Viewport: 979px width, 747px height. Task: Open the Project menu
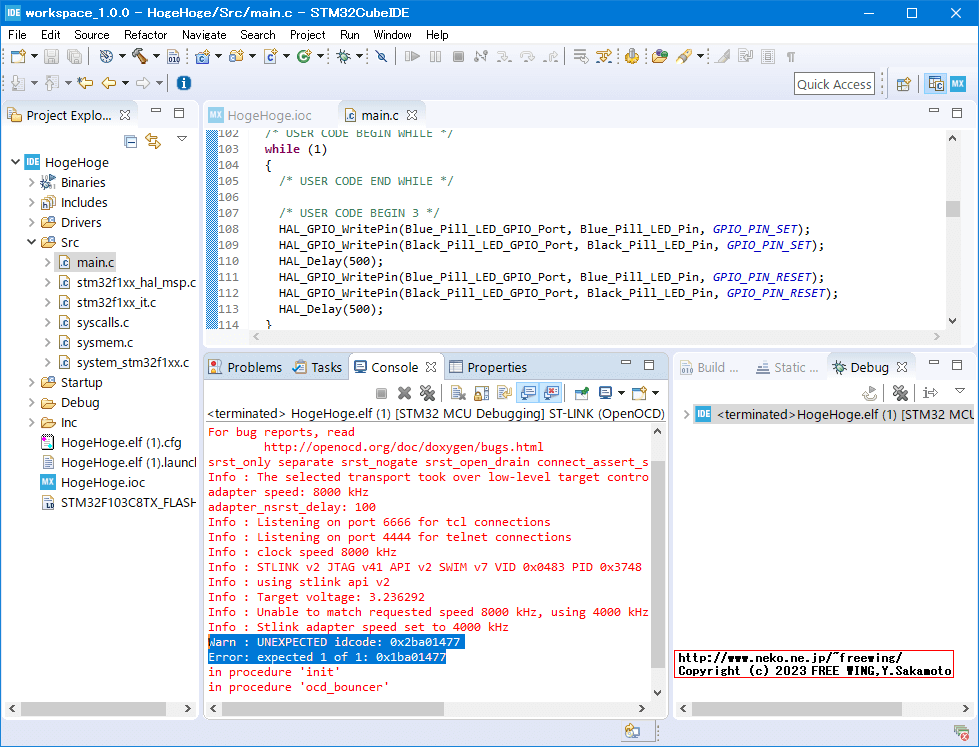[307, 34]
